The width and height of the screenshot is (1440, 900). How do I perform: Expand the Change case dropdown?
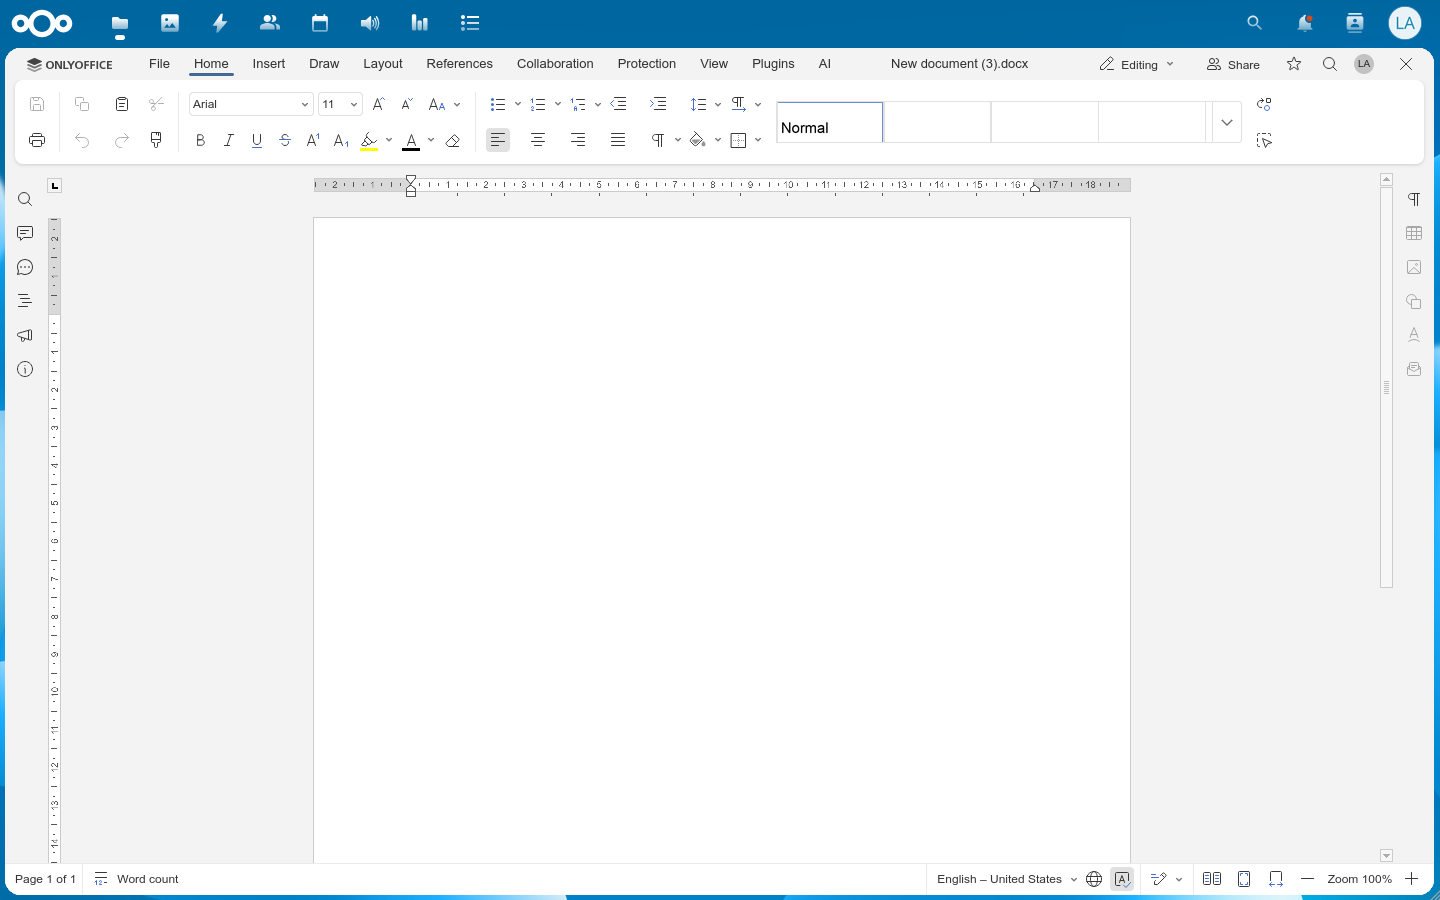(457, 104)
